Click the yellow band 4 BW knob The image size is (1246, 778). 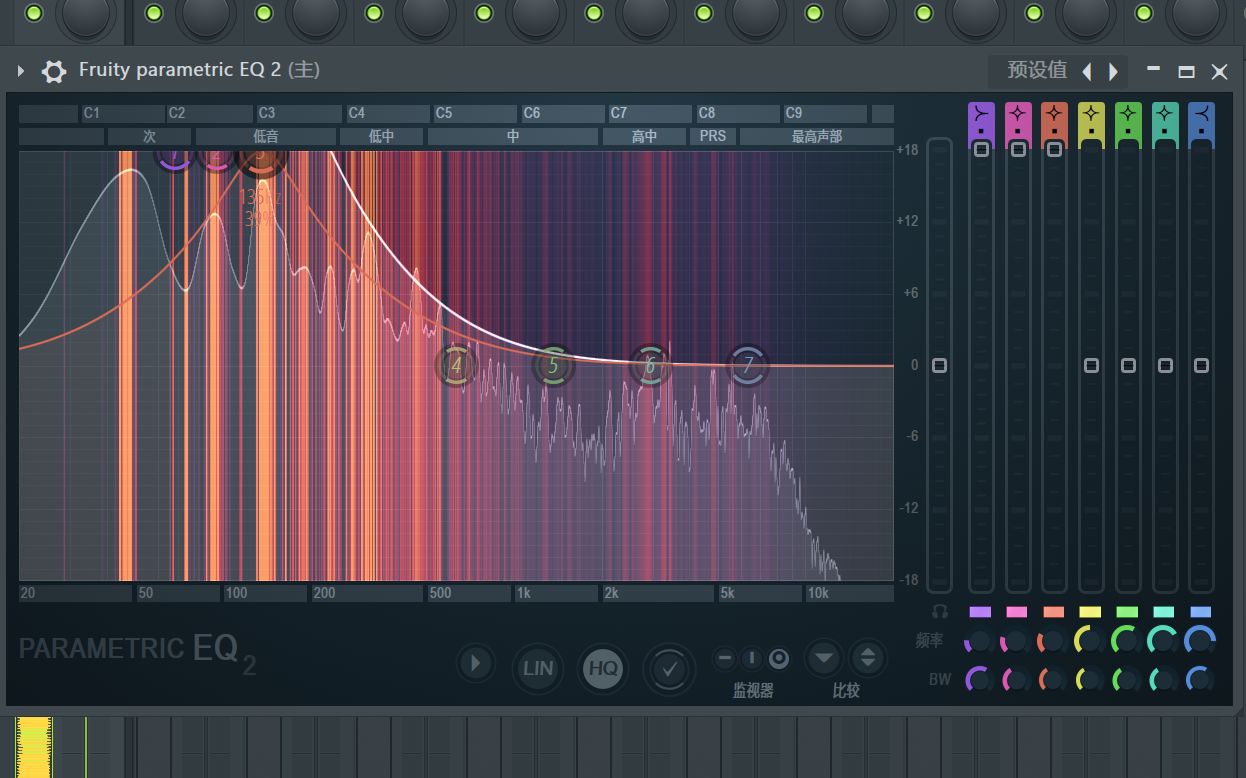click(x=1090, y=680)
